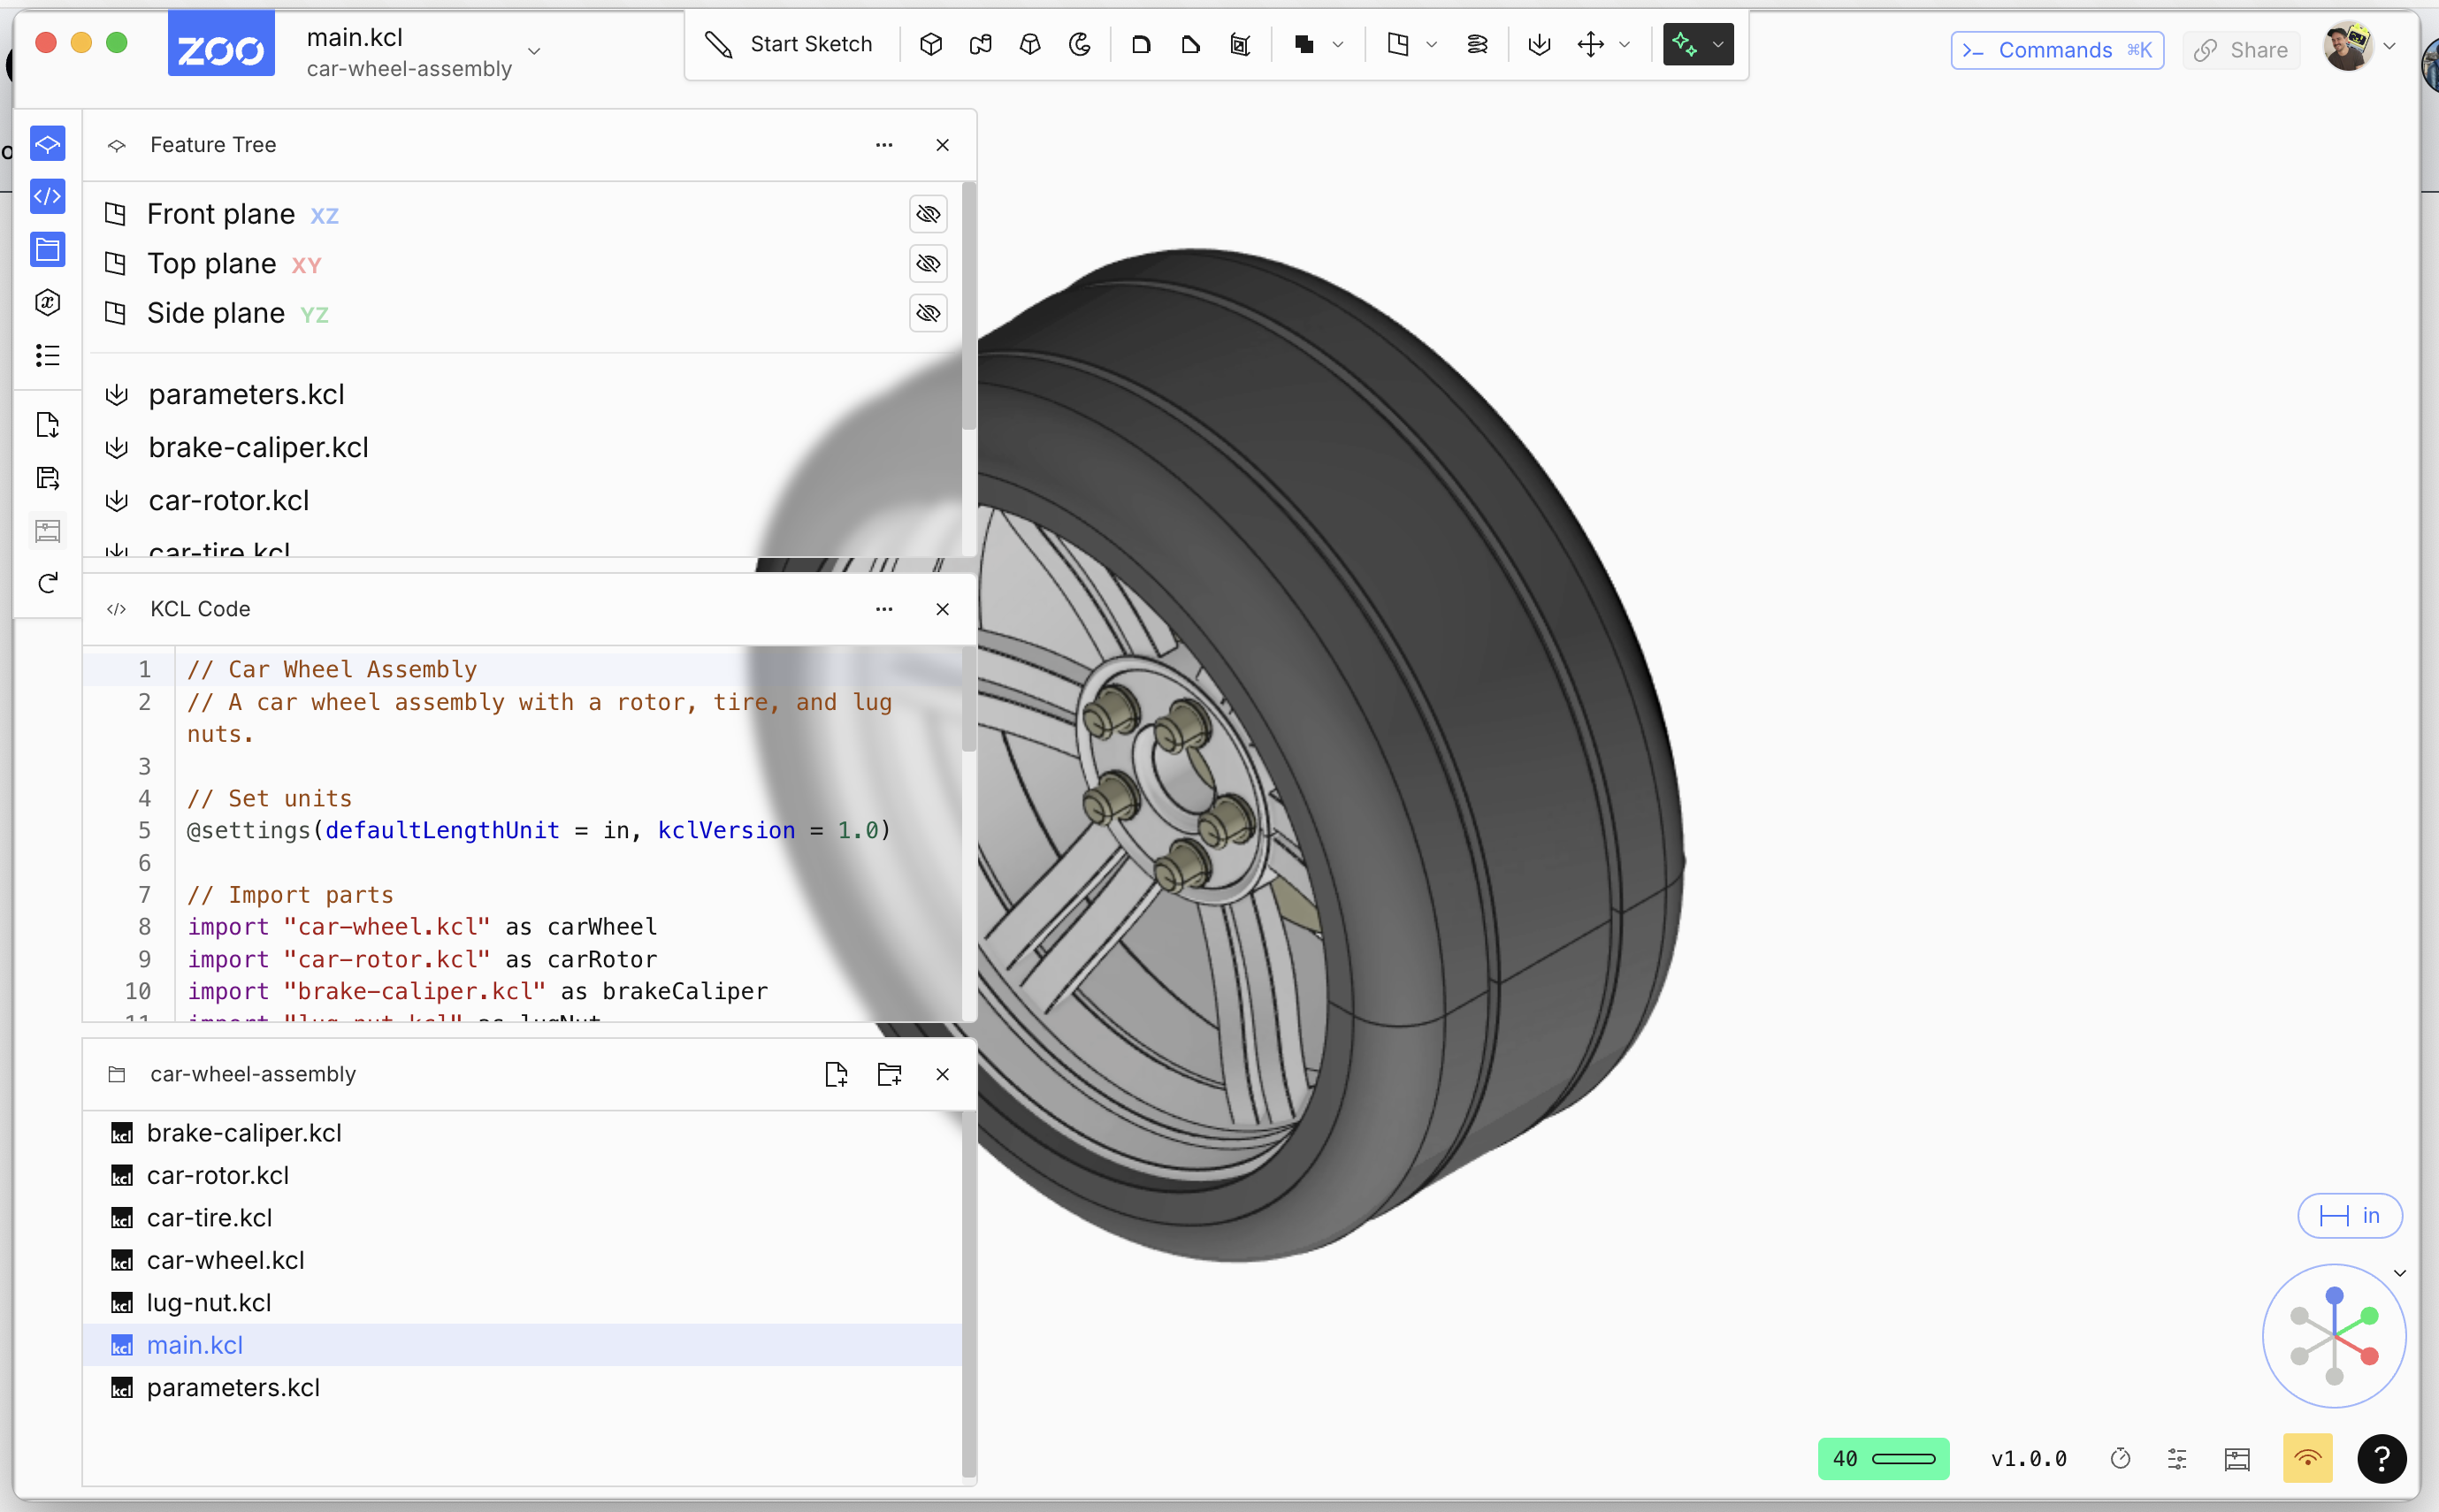Select the Sweep tool
Image resolution: width=2439 pixels, height=1512 pixels.
(x=980, y=44)
